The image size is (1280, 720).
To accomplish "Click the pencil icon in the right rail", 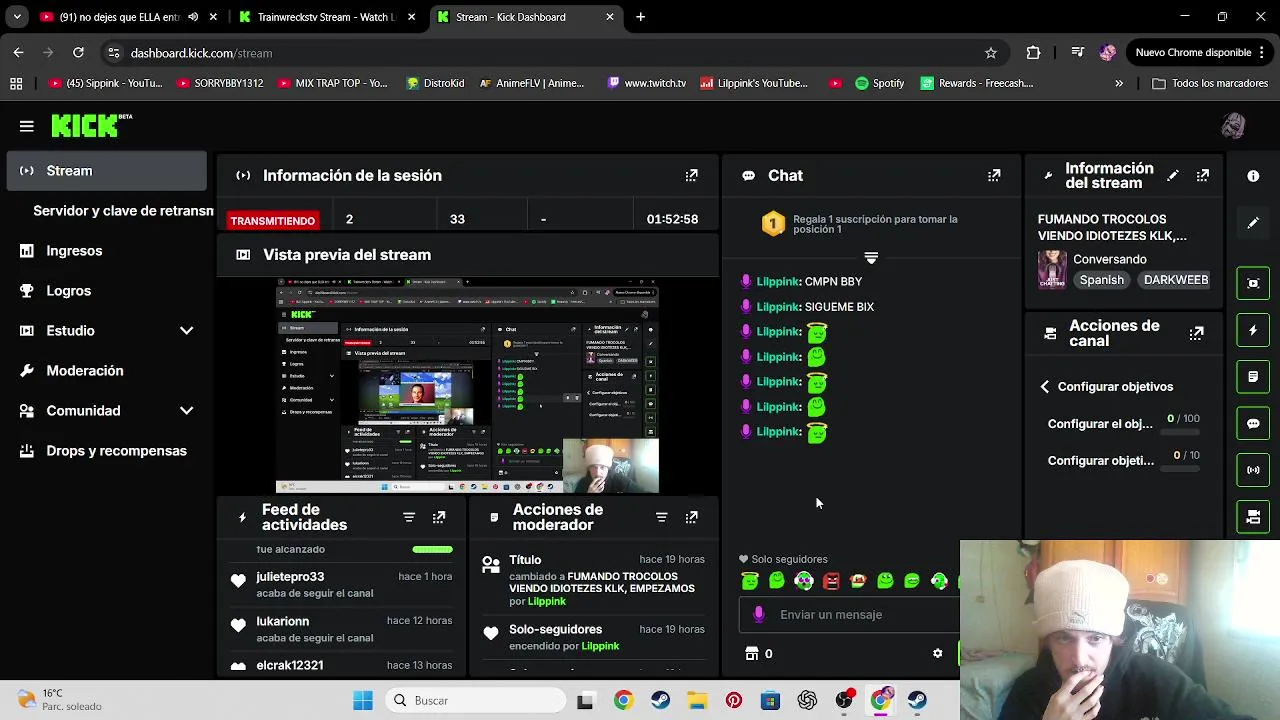I will point(1253,223).
